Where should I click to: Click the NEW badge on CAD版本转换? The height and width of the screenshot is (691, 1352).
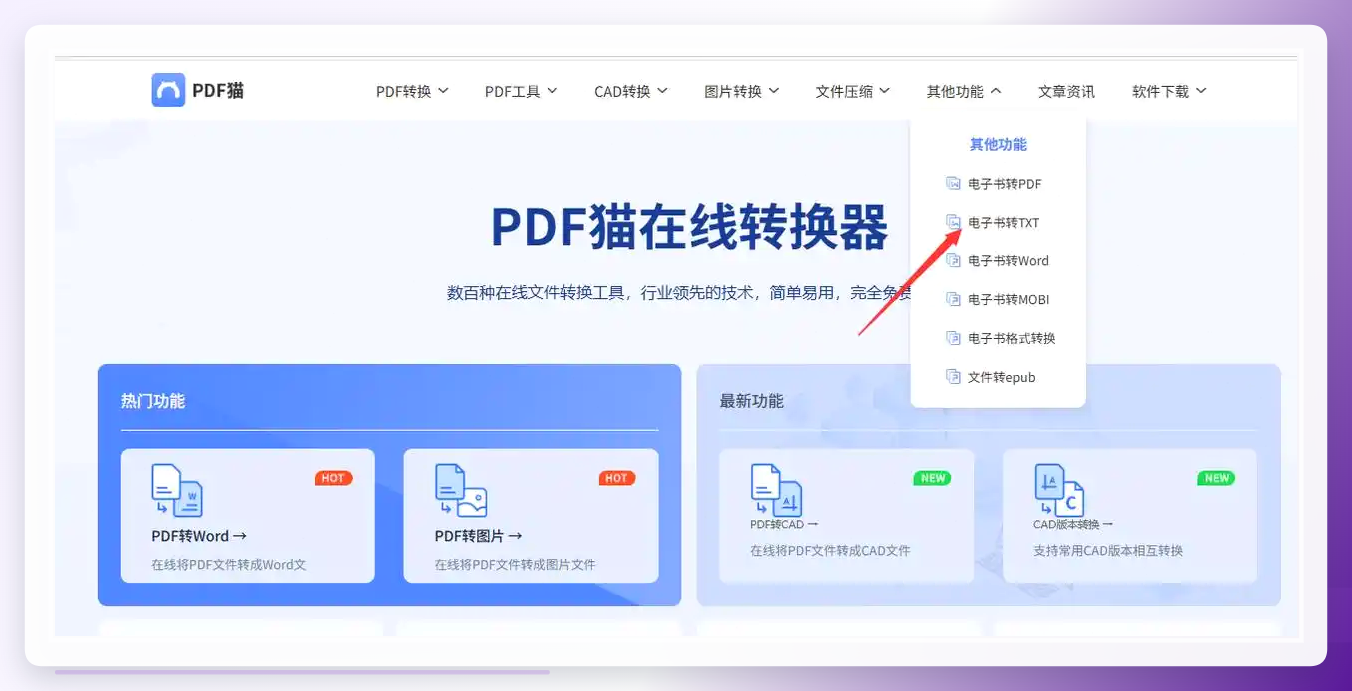click(x=1216, y=478)
